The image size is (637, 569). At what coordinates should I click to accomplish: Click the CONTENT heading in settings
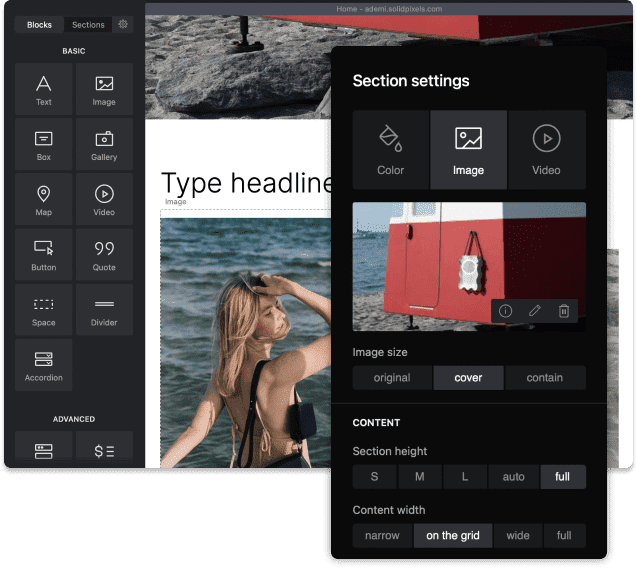(376, 423)
